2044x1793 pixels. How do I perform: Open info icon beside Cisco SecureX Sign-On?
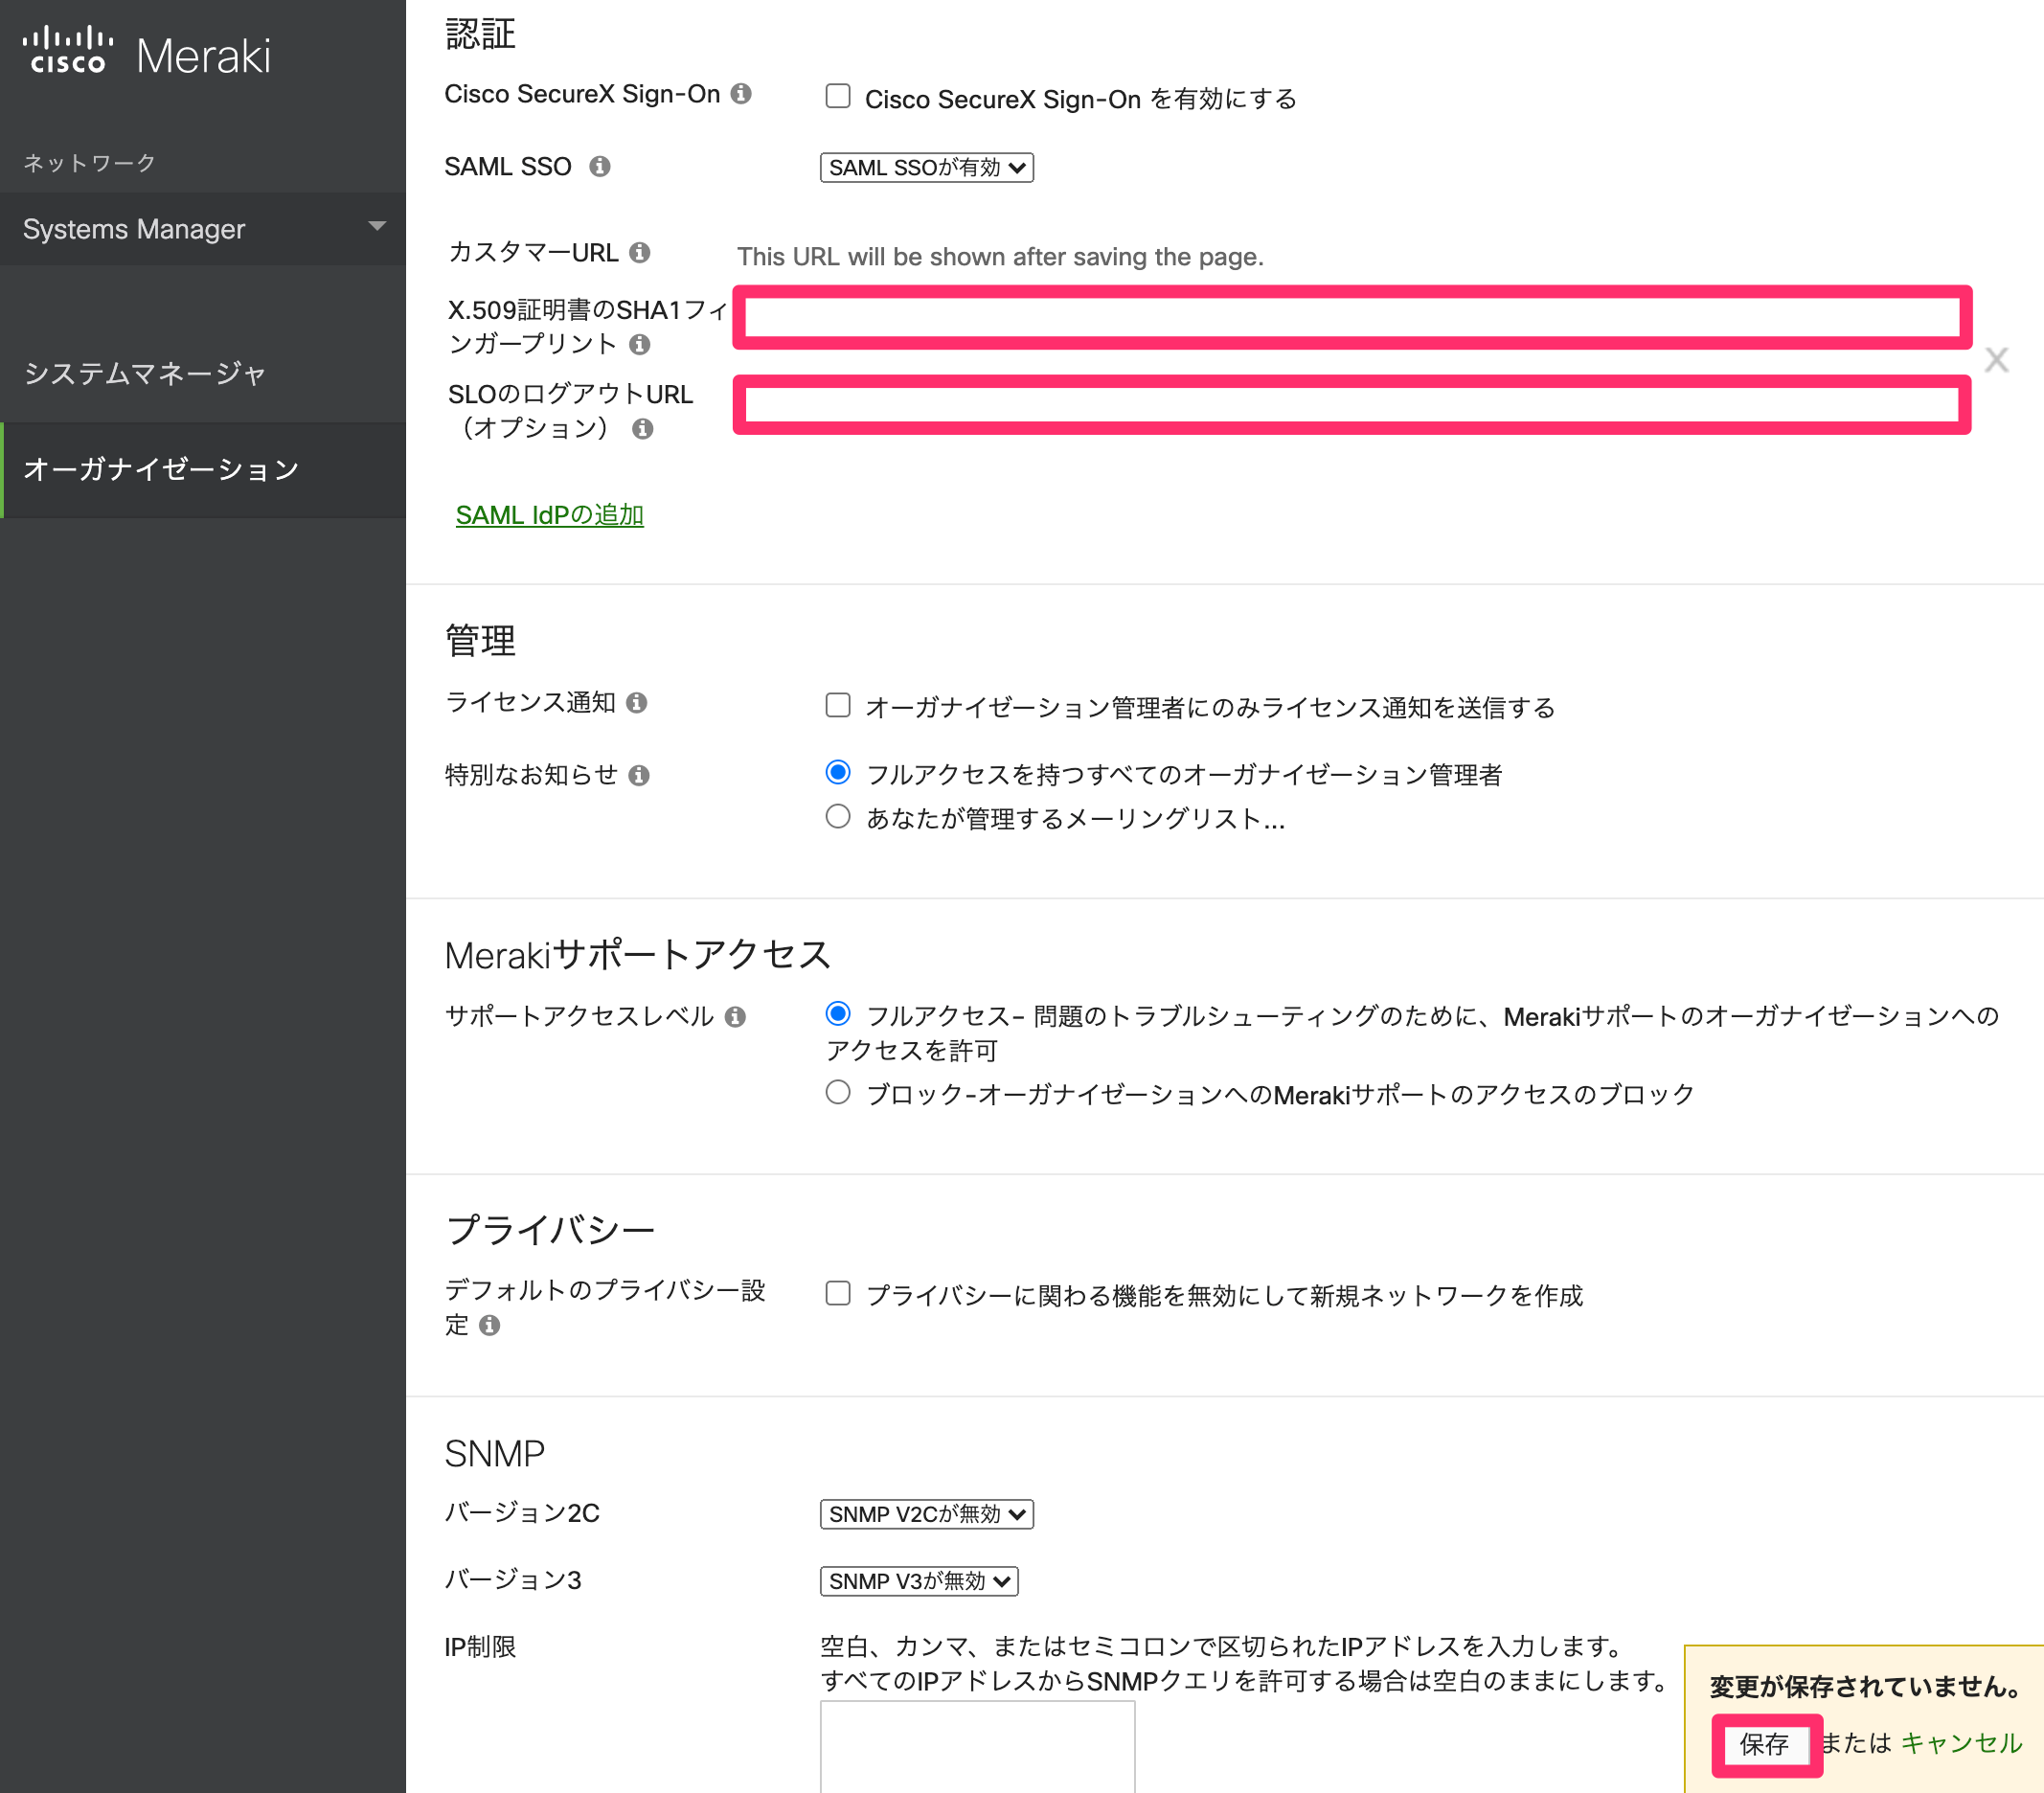741,94
